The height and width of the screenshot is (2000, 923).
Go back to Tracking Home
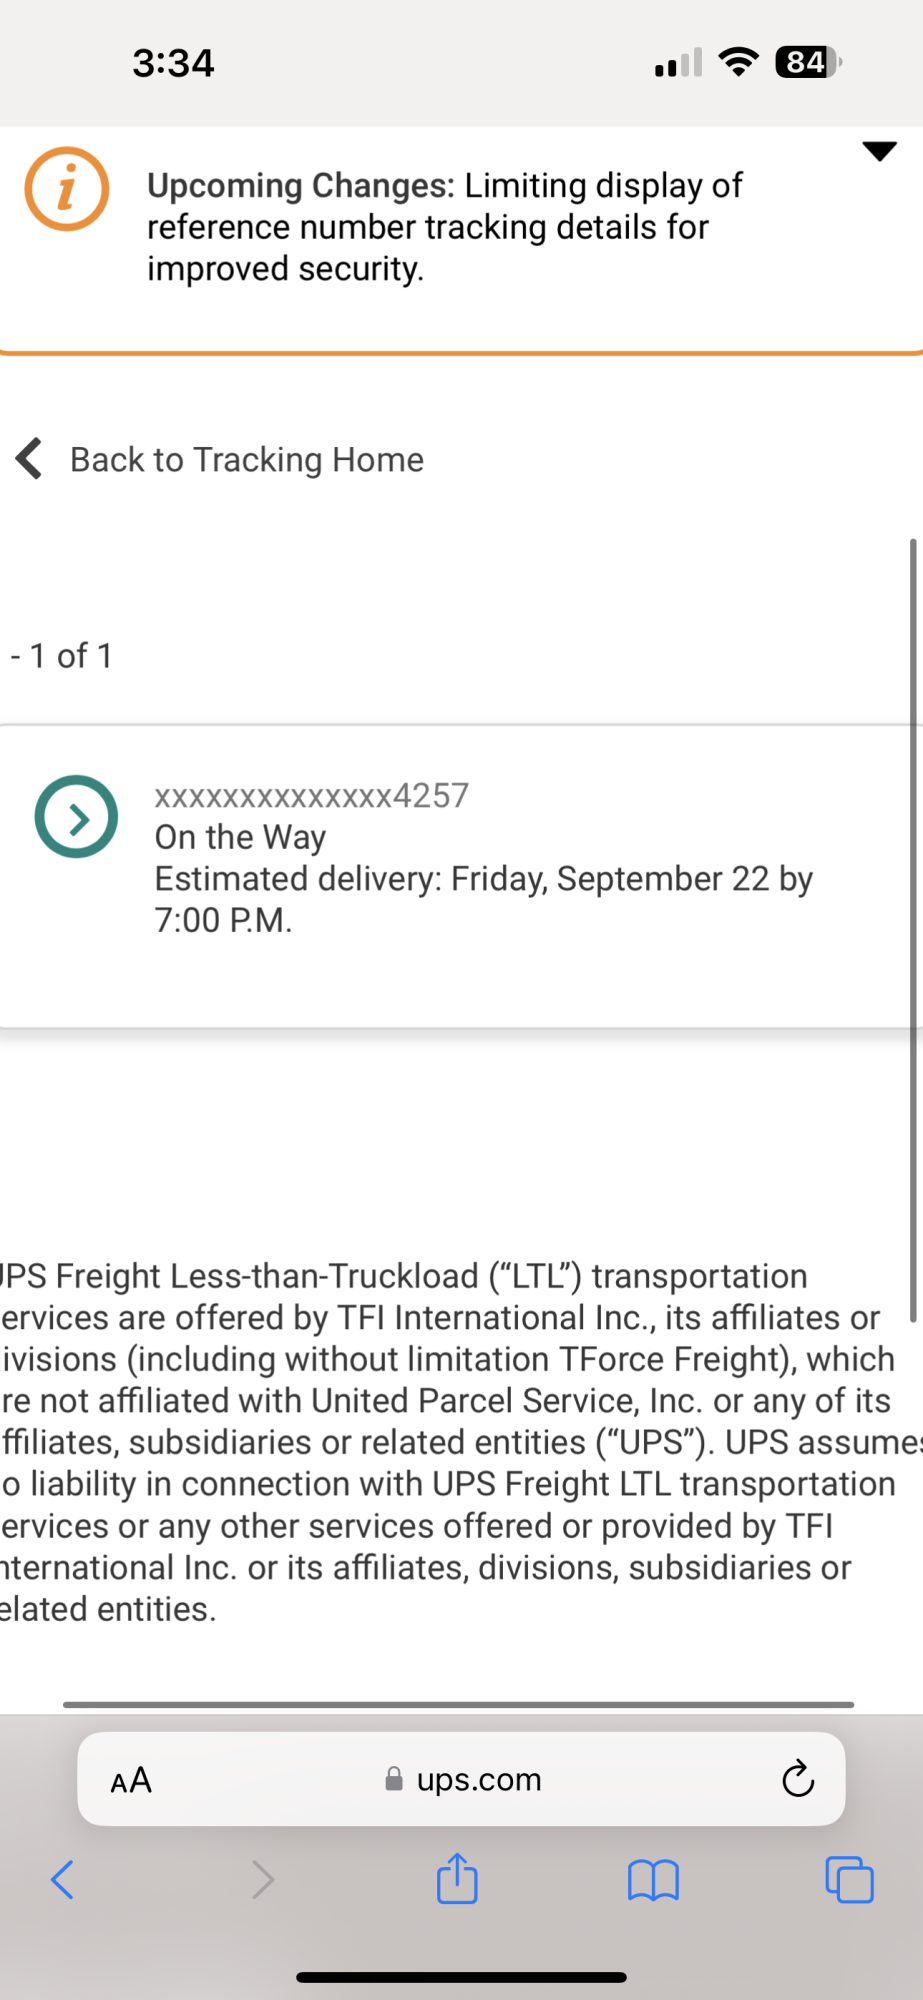tap(246, 460)
